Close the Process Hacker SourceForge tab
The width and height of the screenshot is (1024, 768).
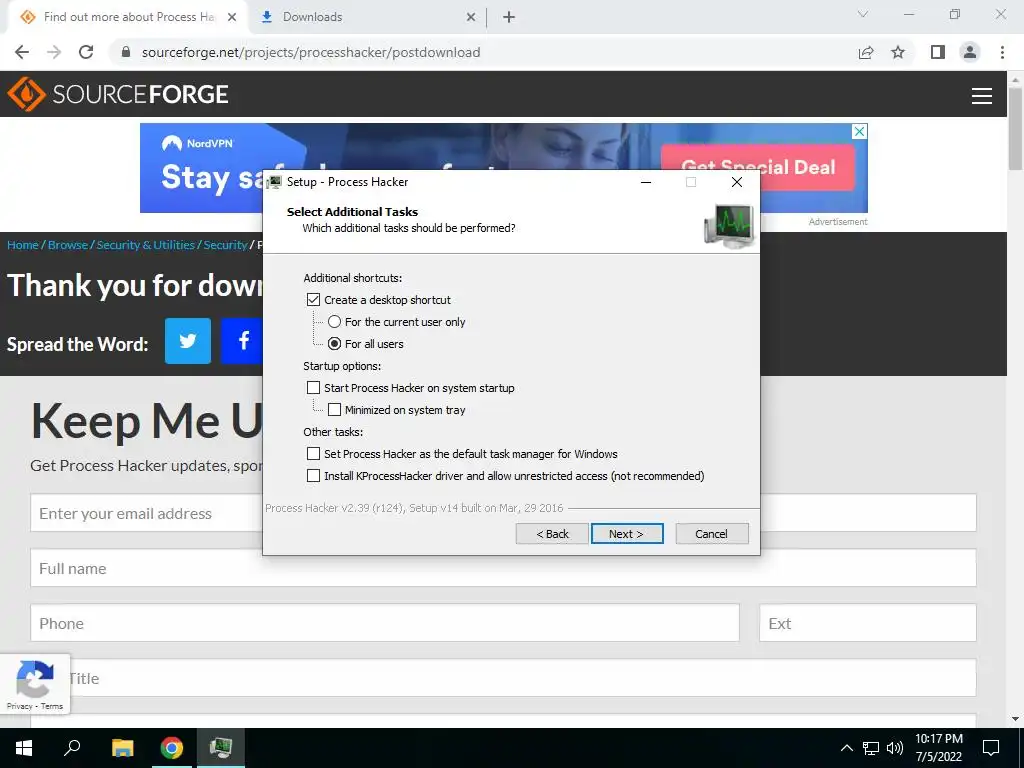[232, 17]
